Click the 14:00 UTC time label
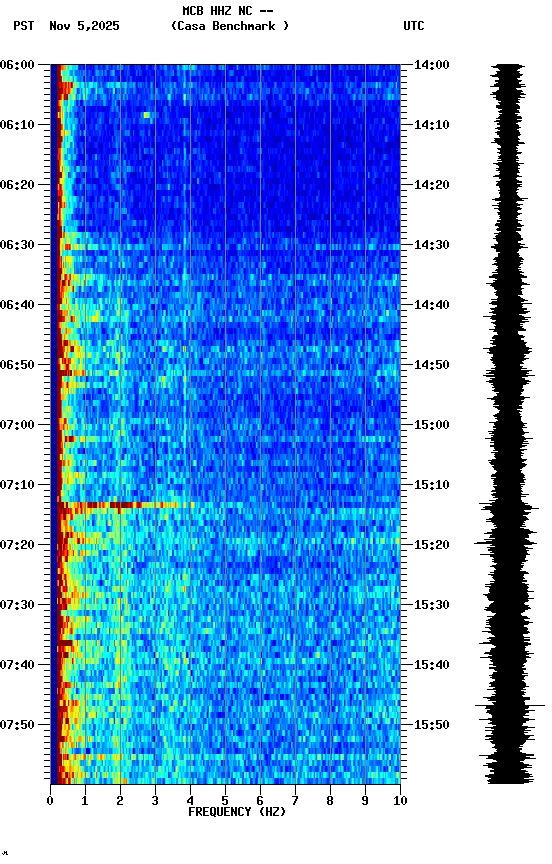This screenshot has height=864, width=552. [432, 65]
